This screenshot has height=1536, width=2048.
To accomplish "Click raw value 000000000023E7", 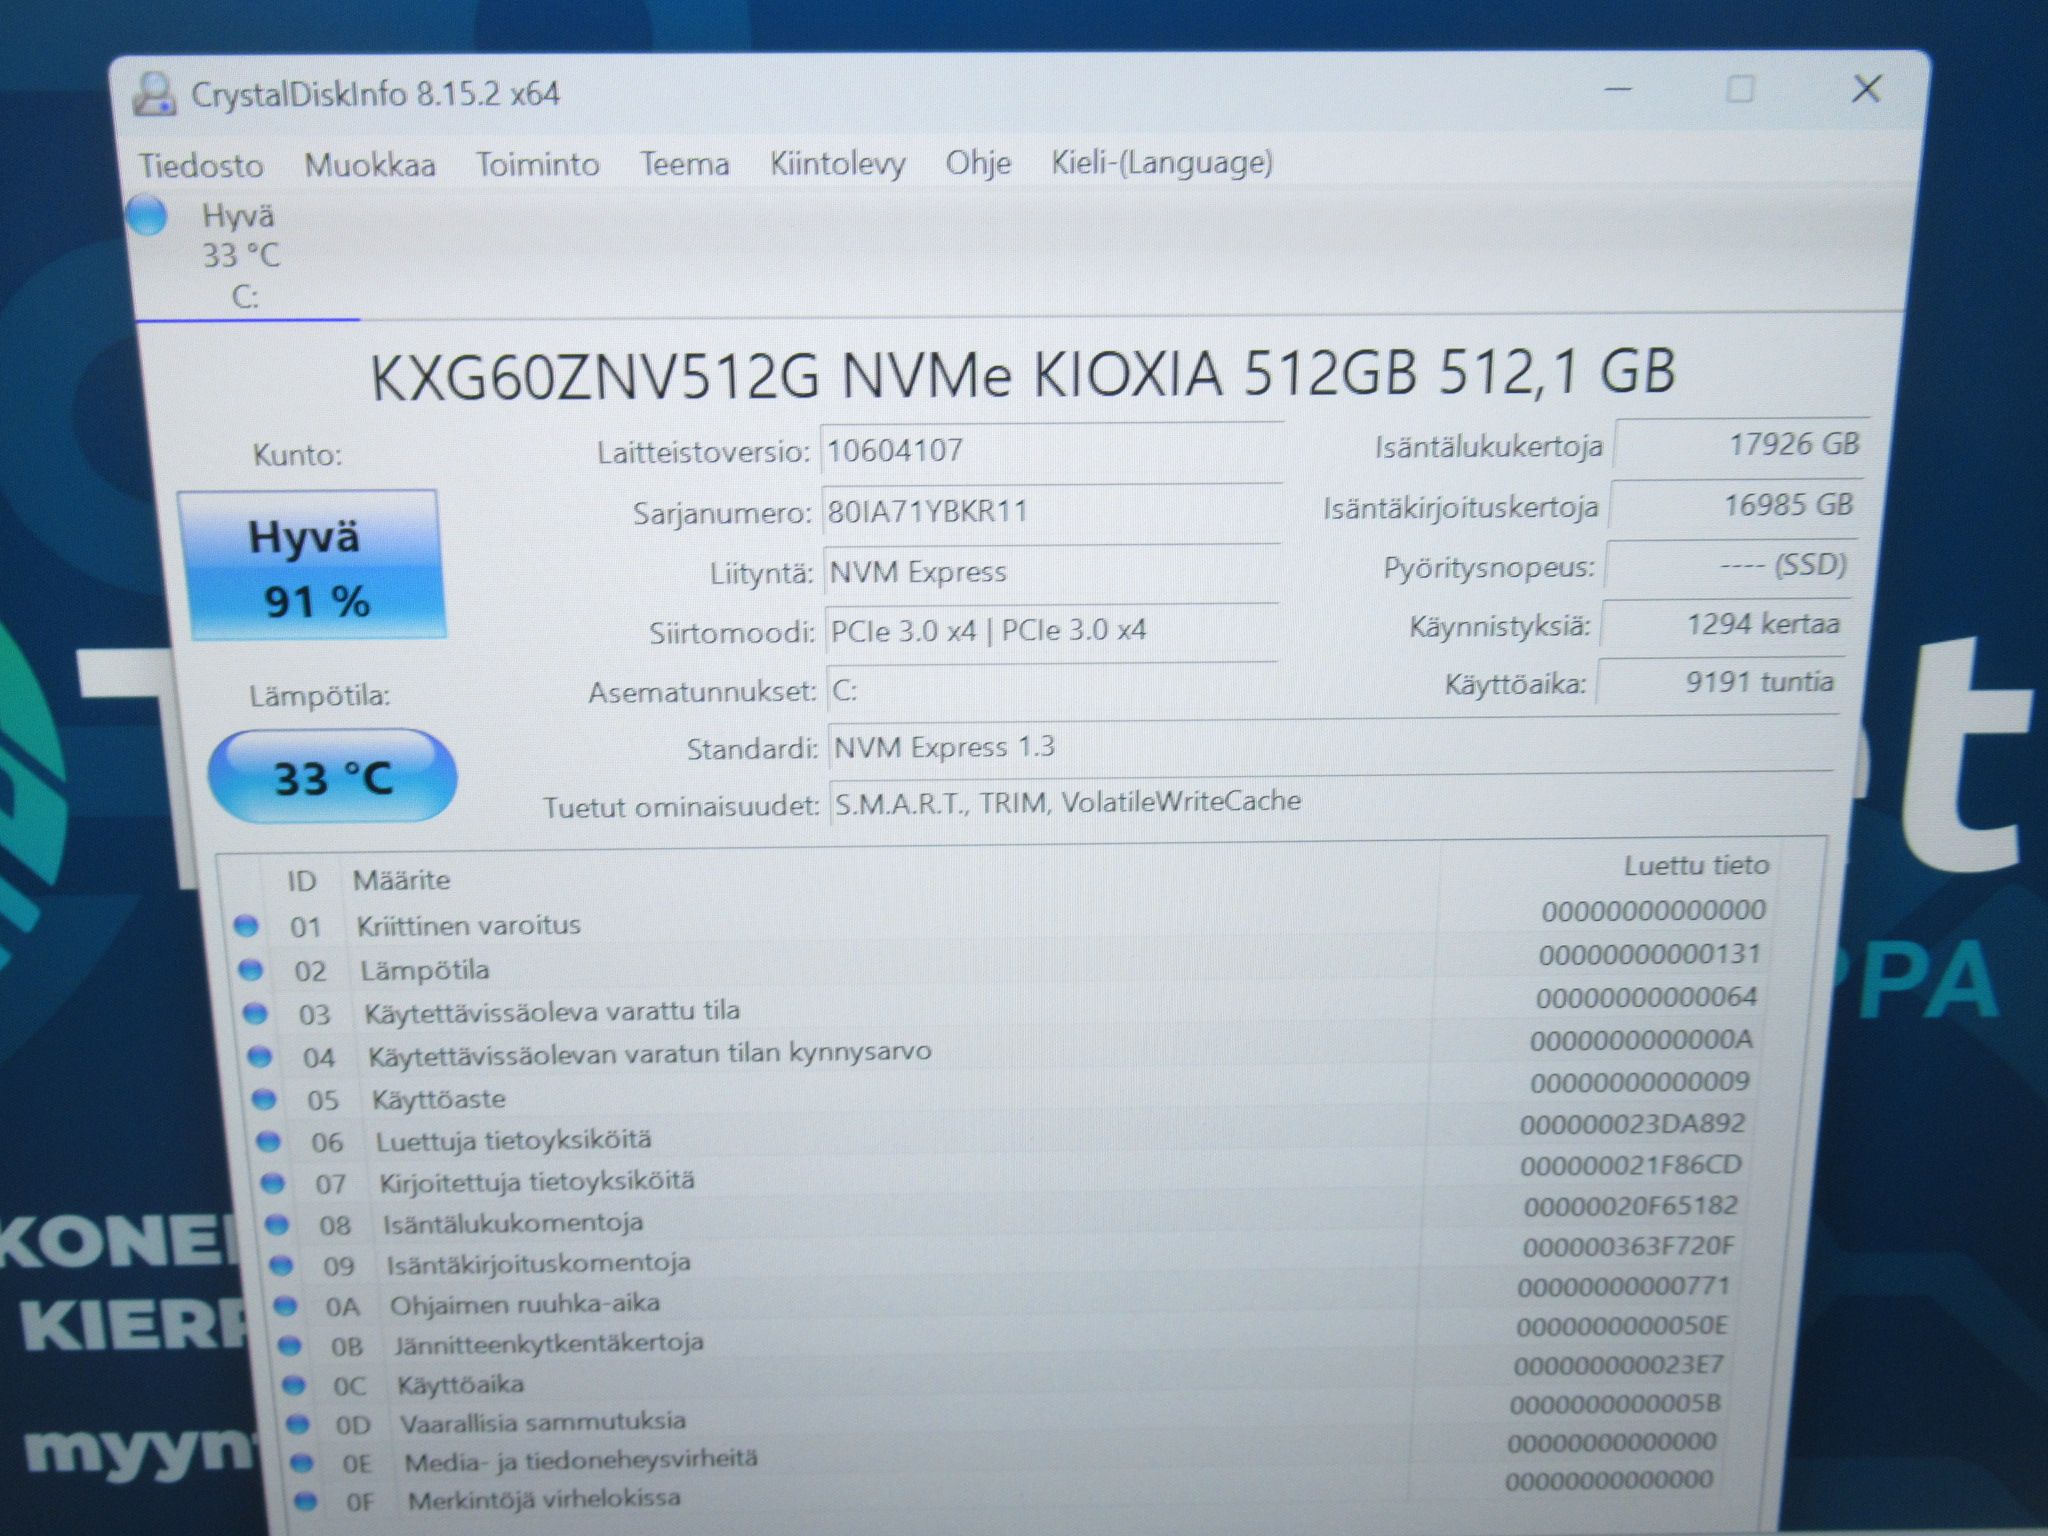I will pyautogui.click(x=1618, y=1365).
